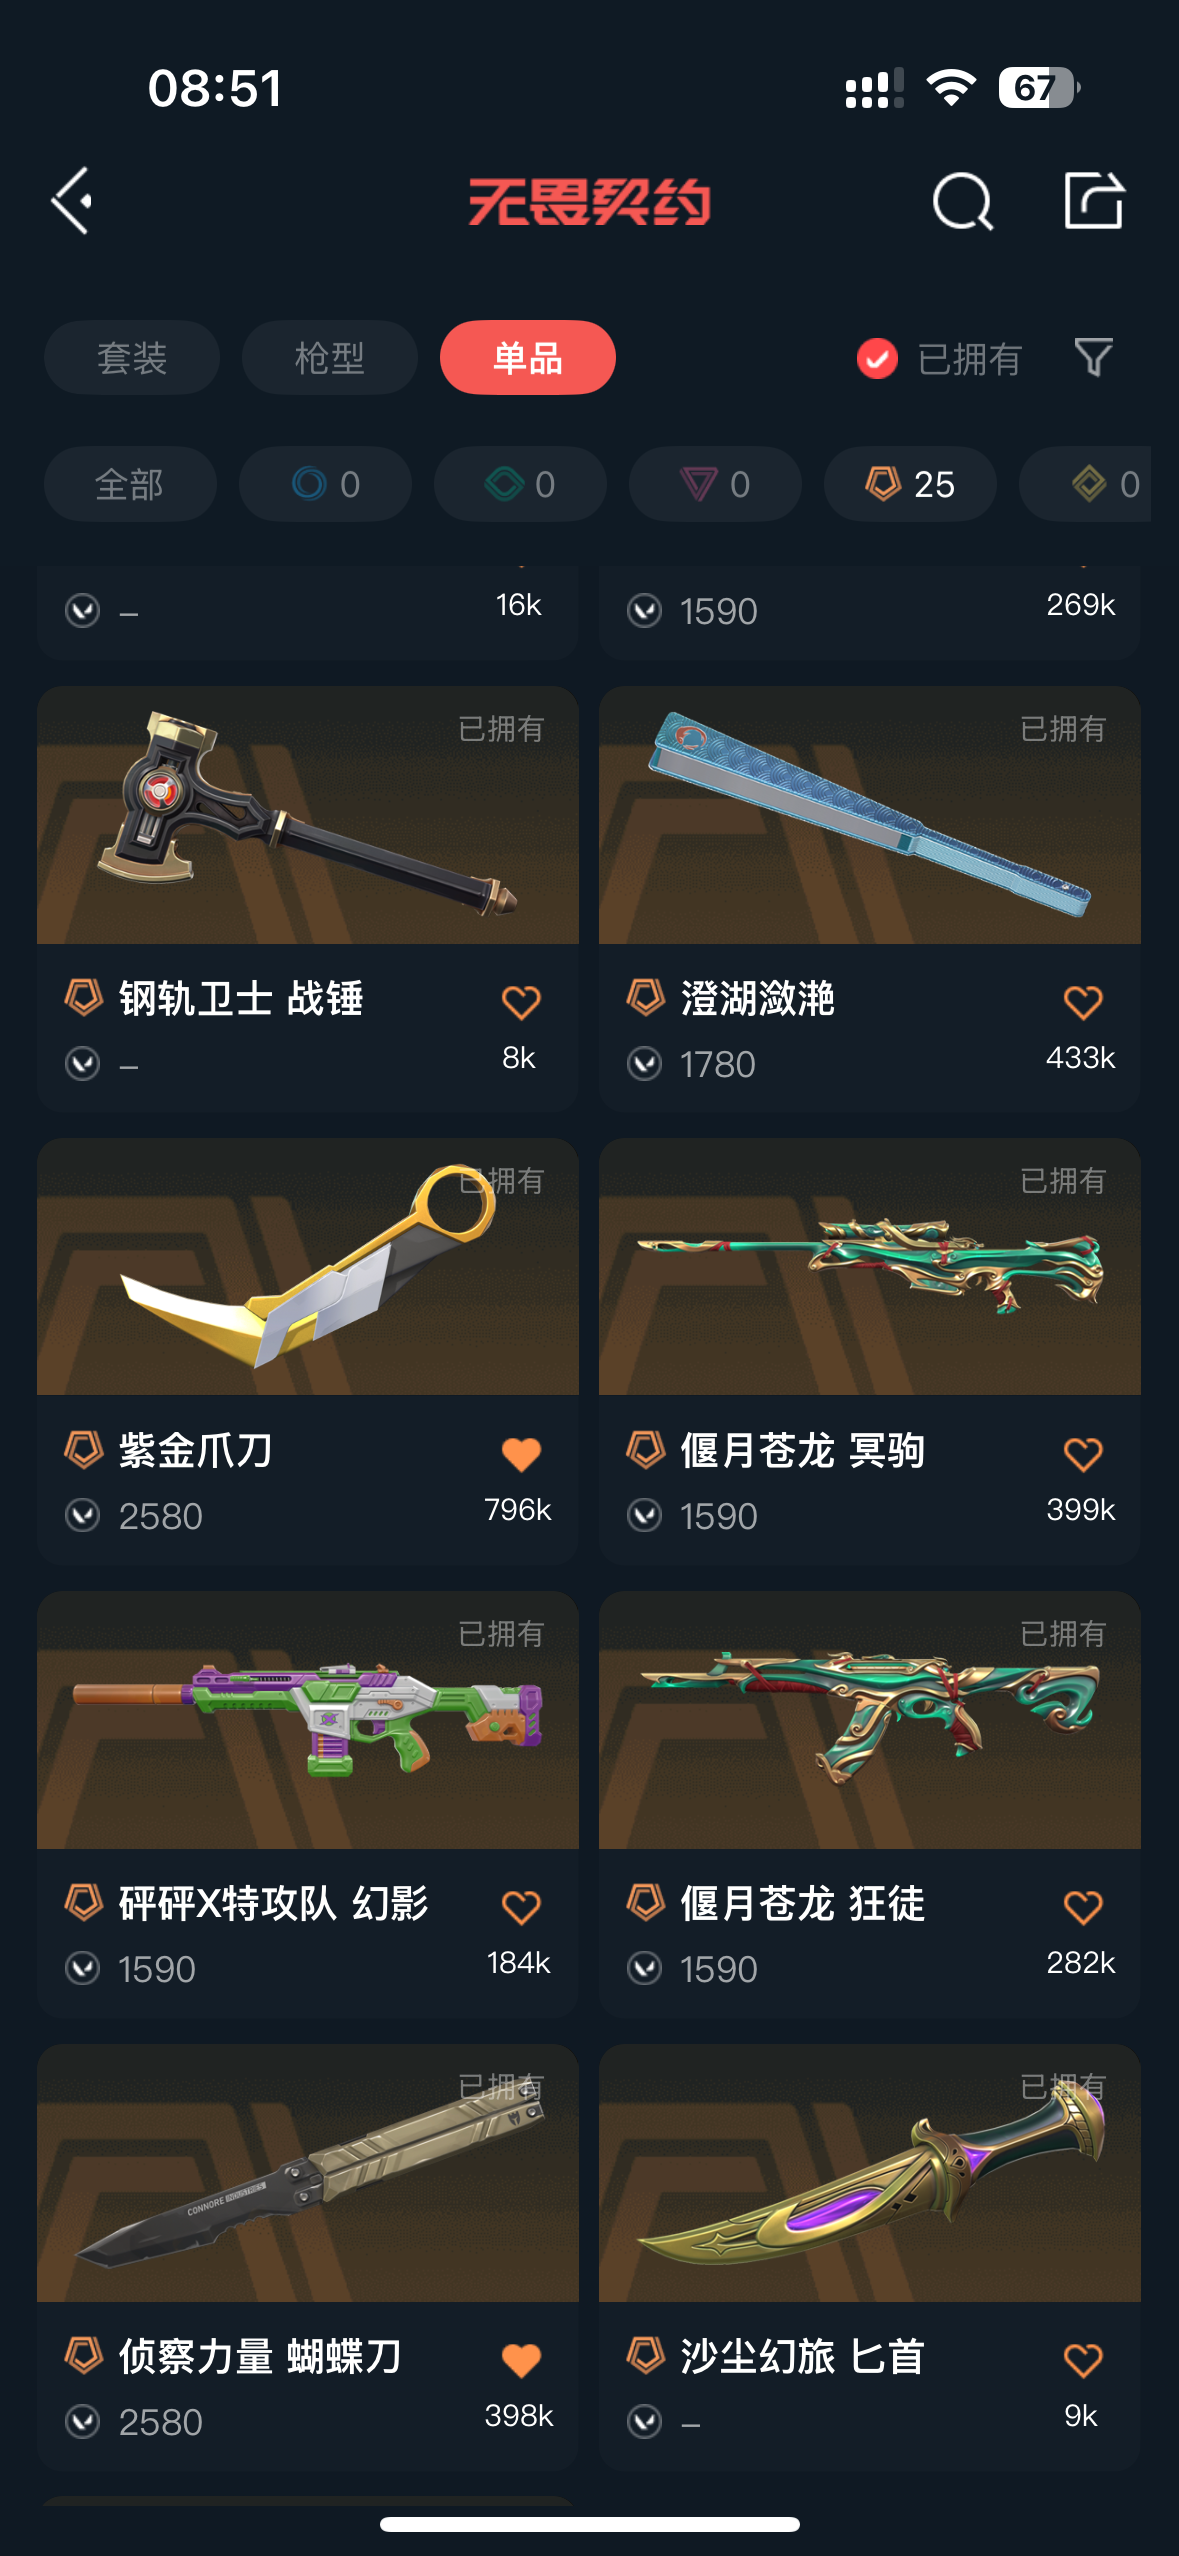Unfavorite 紫金爪刀 filled heart
This screenshot has width=1179, height=2556.
click(521, 1454)
